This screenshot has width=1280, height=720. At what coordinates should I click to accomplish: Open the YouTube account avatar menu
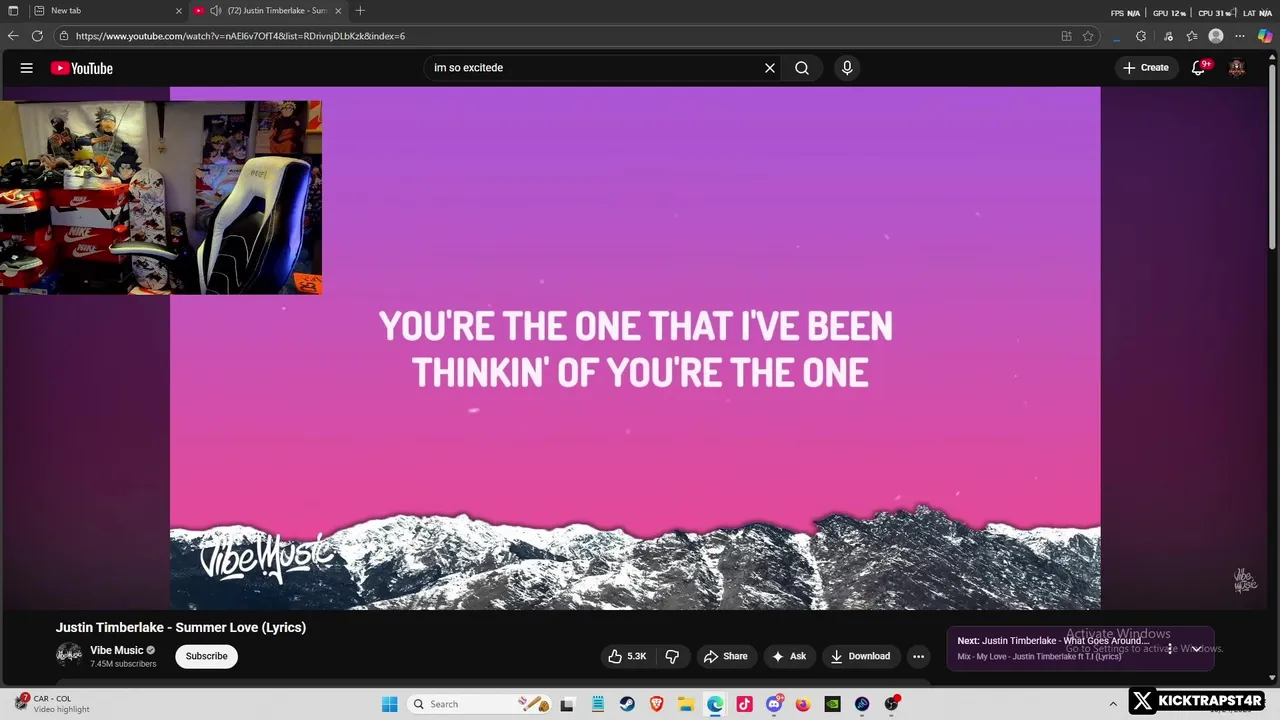pyautogui.click(x=1237, y=68)
